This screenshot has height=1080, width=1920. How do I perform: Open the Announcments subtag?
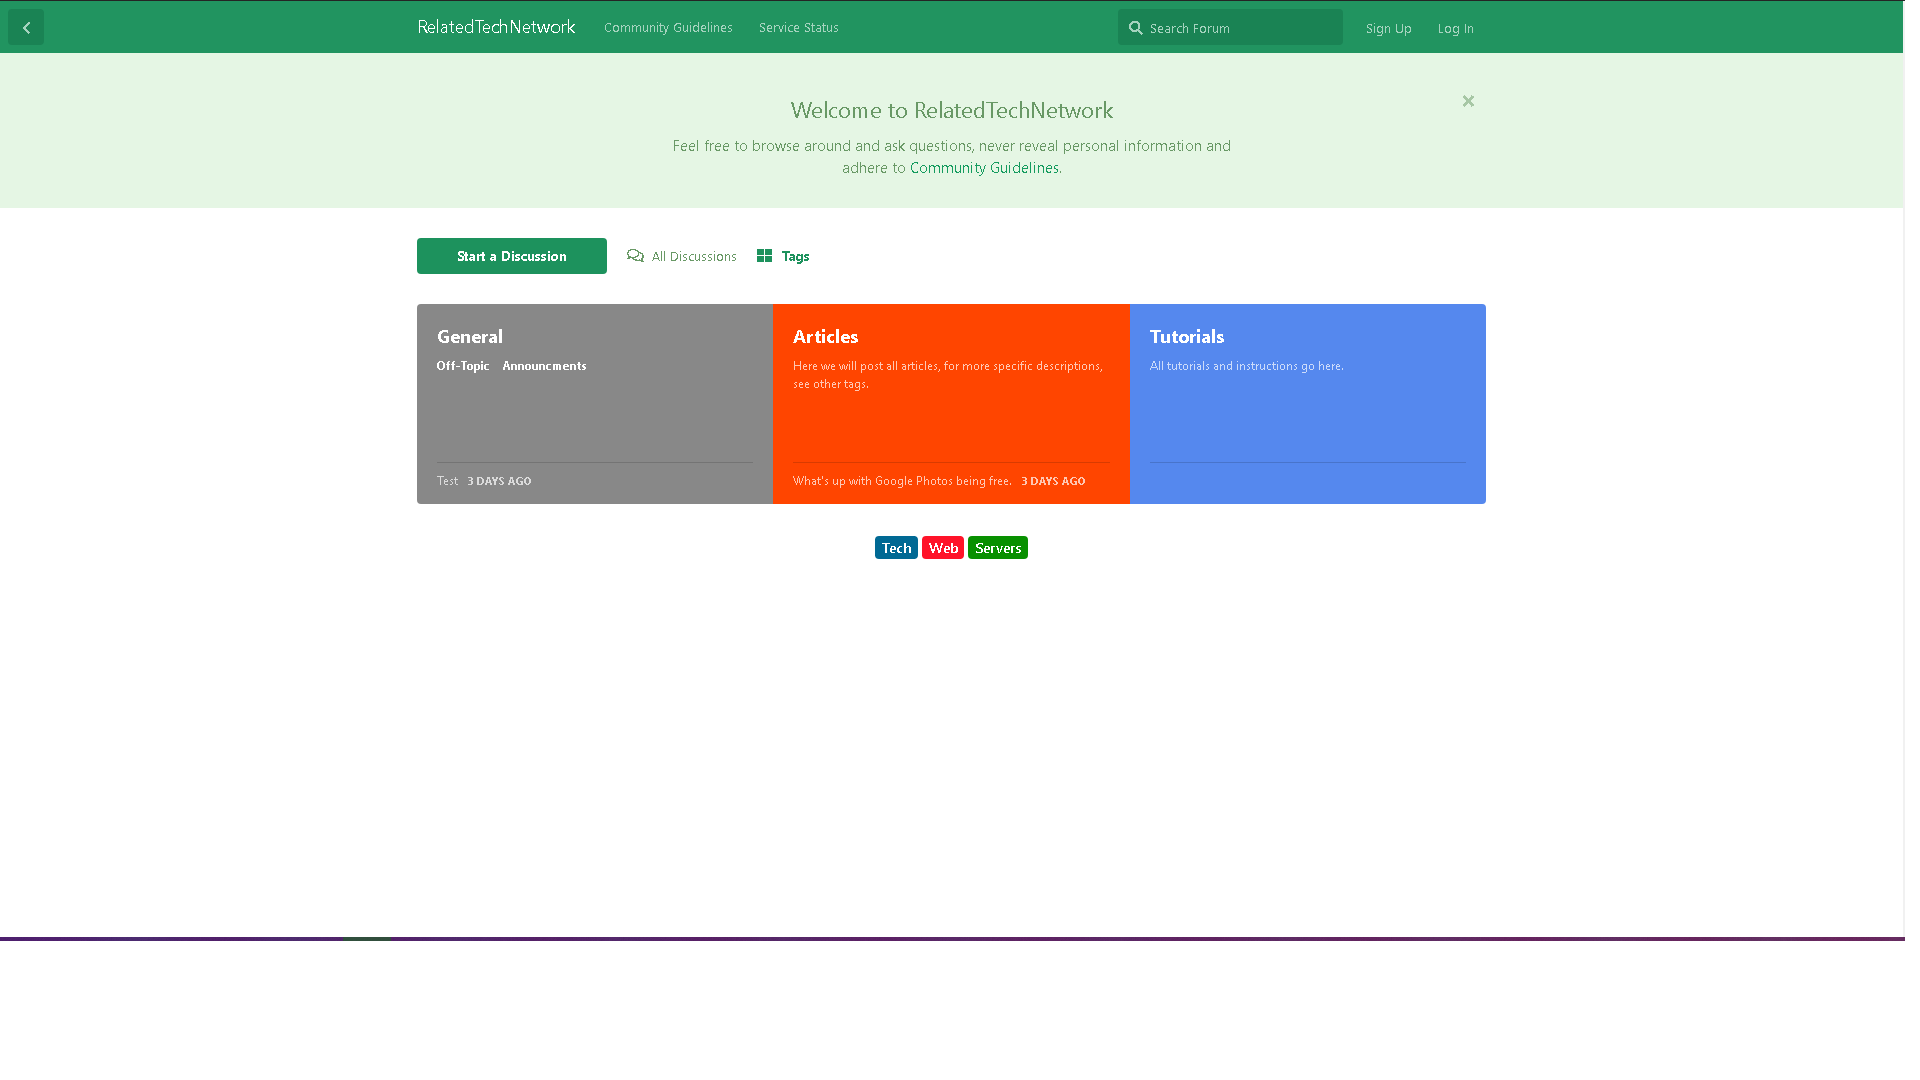pos(544,366)
